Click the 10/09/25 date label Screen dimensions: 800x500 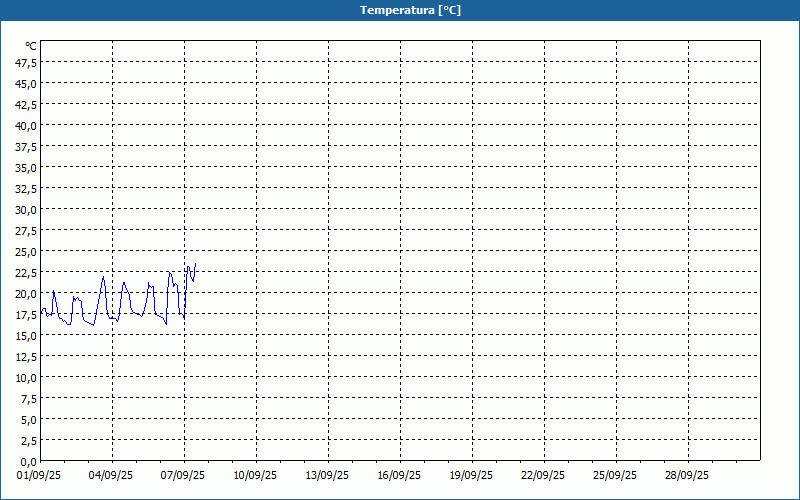(255, 476)
